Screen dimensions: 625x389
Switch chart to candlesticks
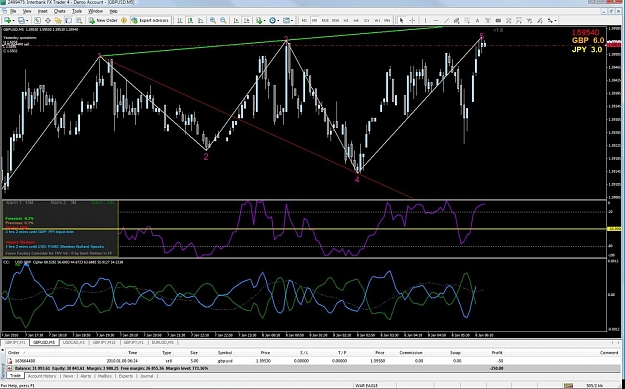190,20
